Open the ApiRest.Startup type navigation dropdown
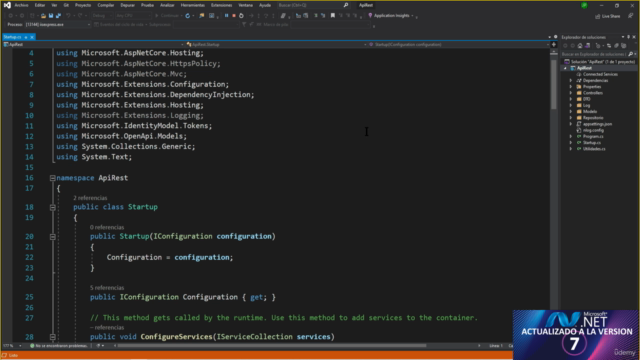Viewport: 640px width, 360px height. tap(276, 44)
